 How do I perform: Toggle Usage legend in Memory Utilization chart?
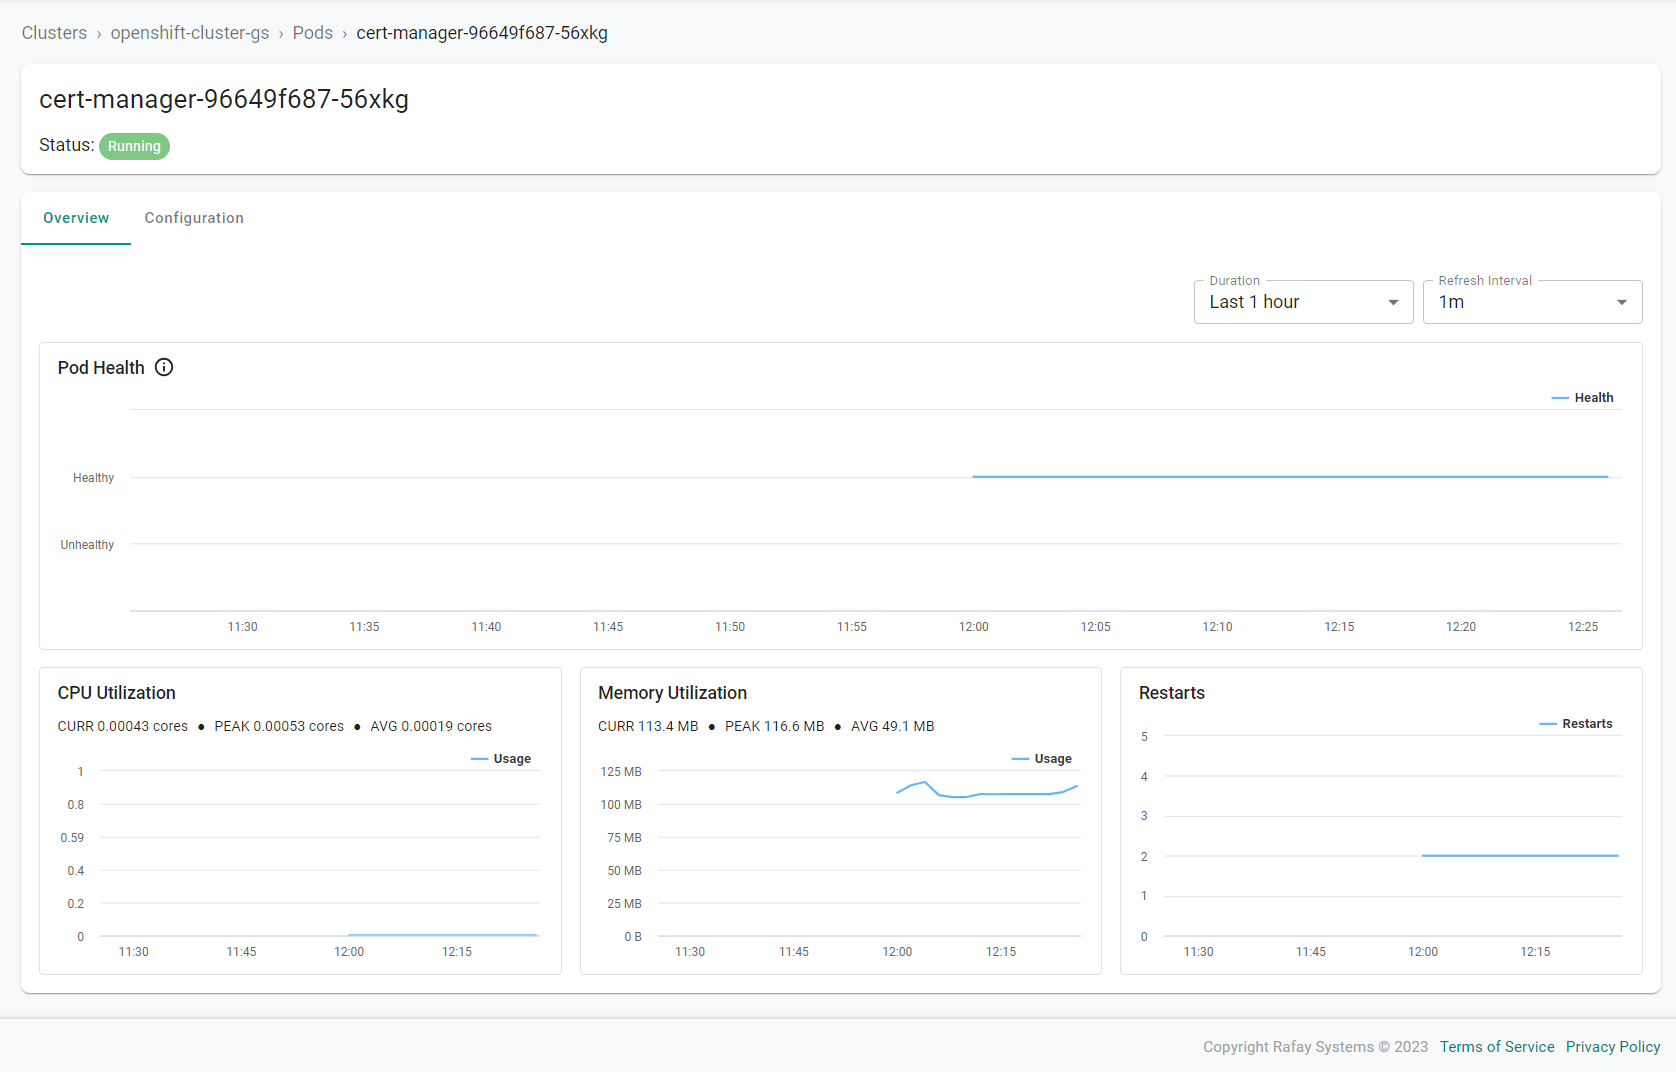point(1042,759)
